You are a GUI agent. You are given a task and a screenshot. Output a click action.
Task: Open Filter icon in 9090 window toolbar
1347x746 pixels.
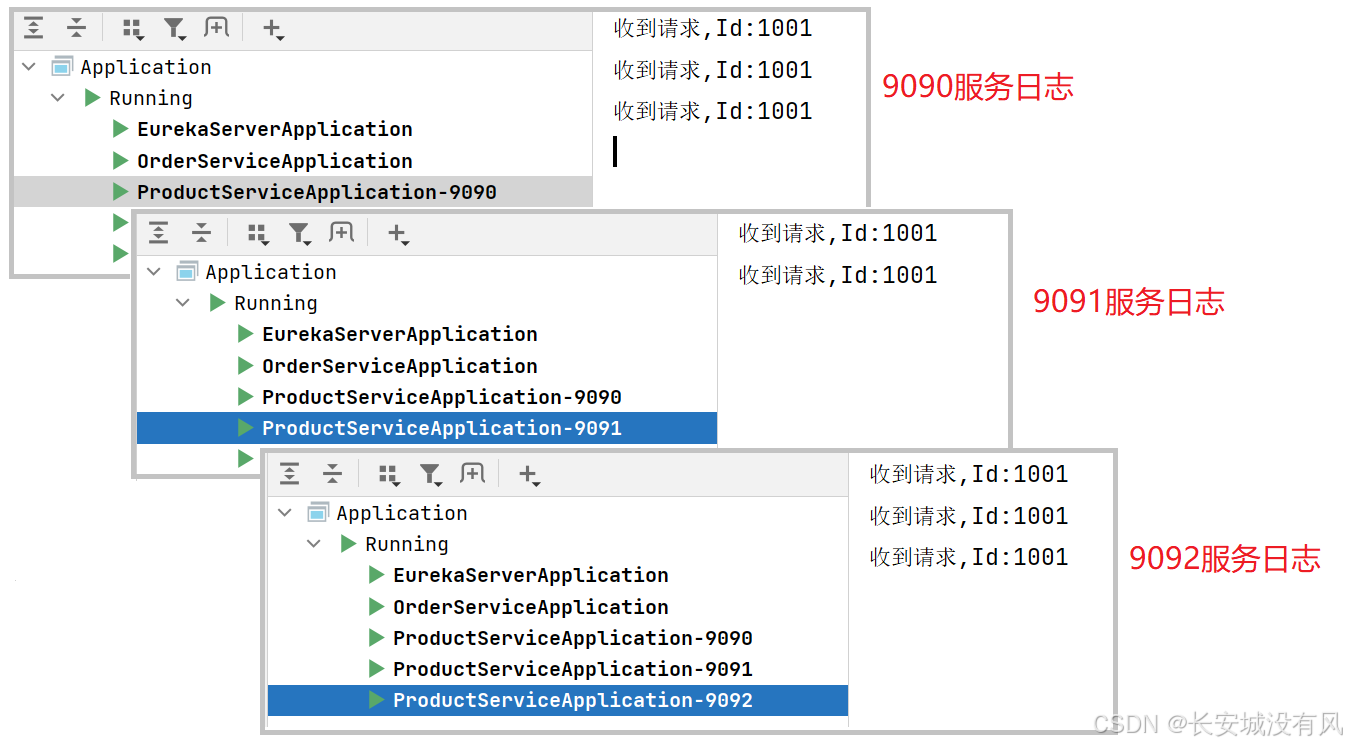175,29
